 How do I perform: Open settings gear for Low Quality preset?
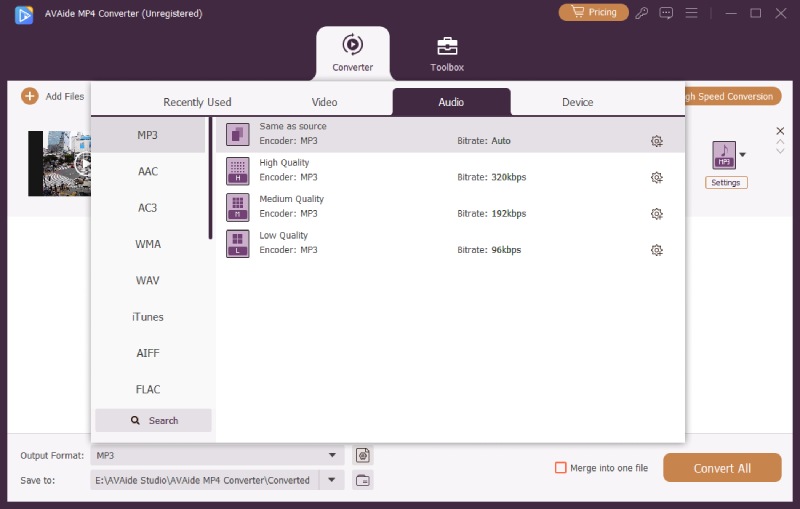pos(657,250)
